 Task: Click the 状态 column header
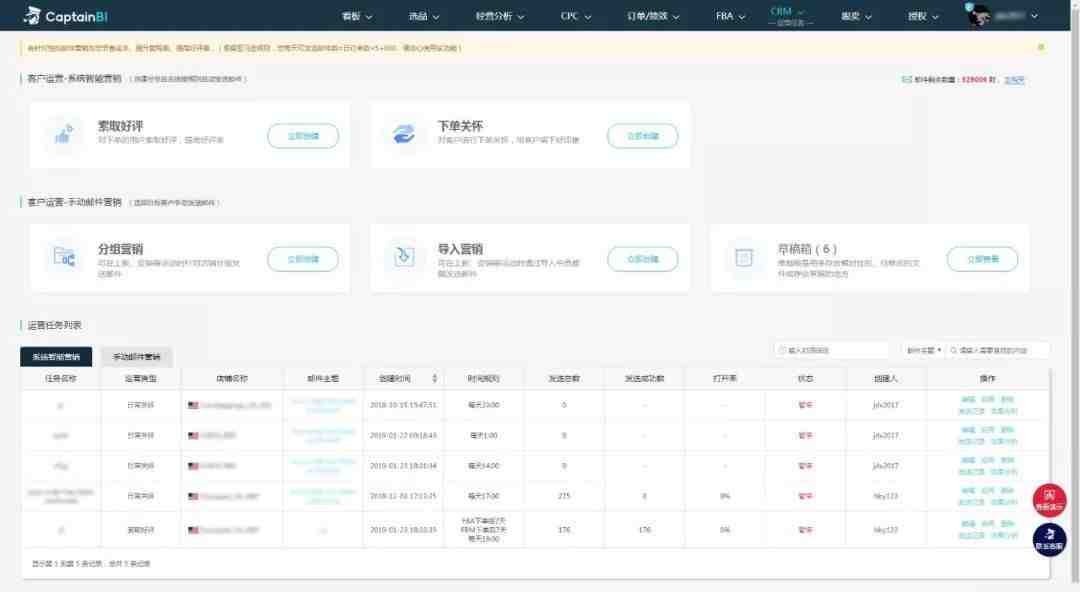pyautogui.click(x=805, y=378)
